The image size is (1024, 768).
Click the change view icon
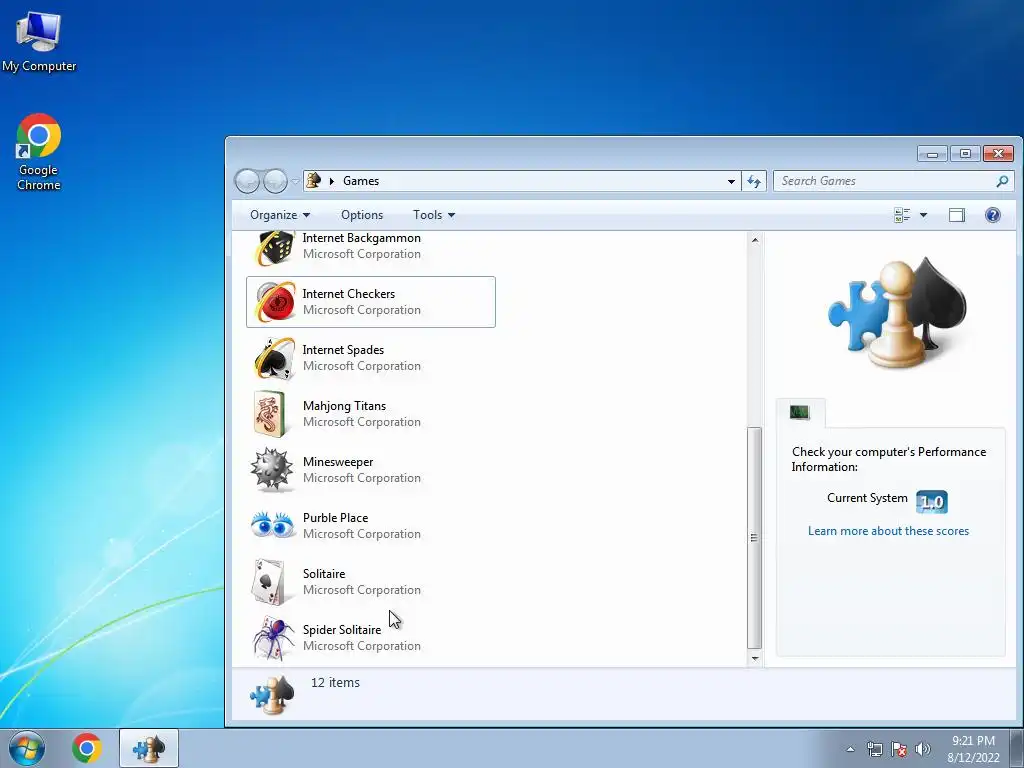coord(902,215)
